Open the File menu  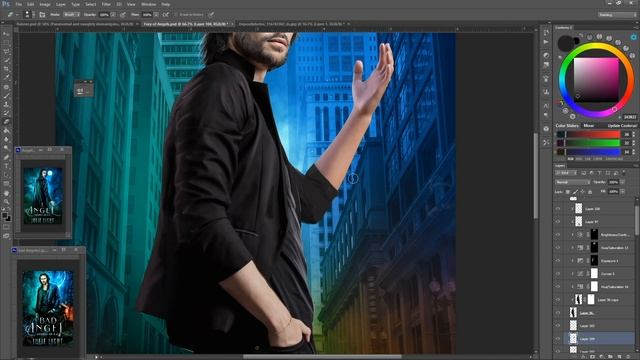point(18,4)
